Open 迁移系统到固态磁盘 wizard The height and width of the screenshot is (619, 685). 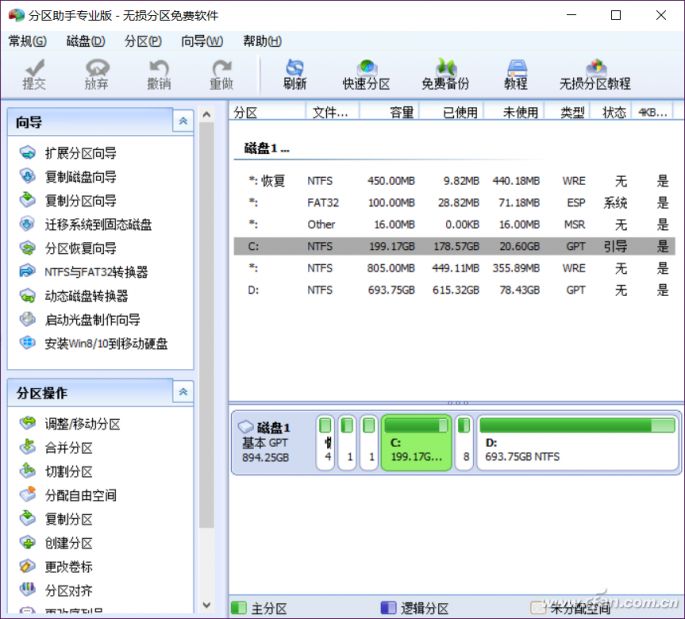(98, 225)
